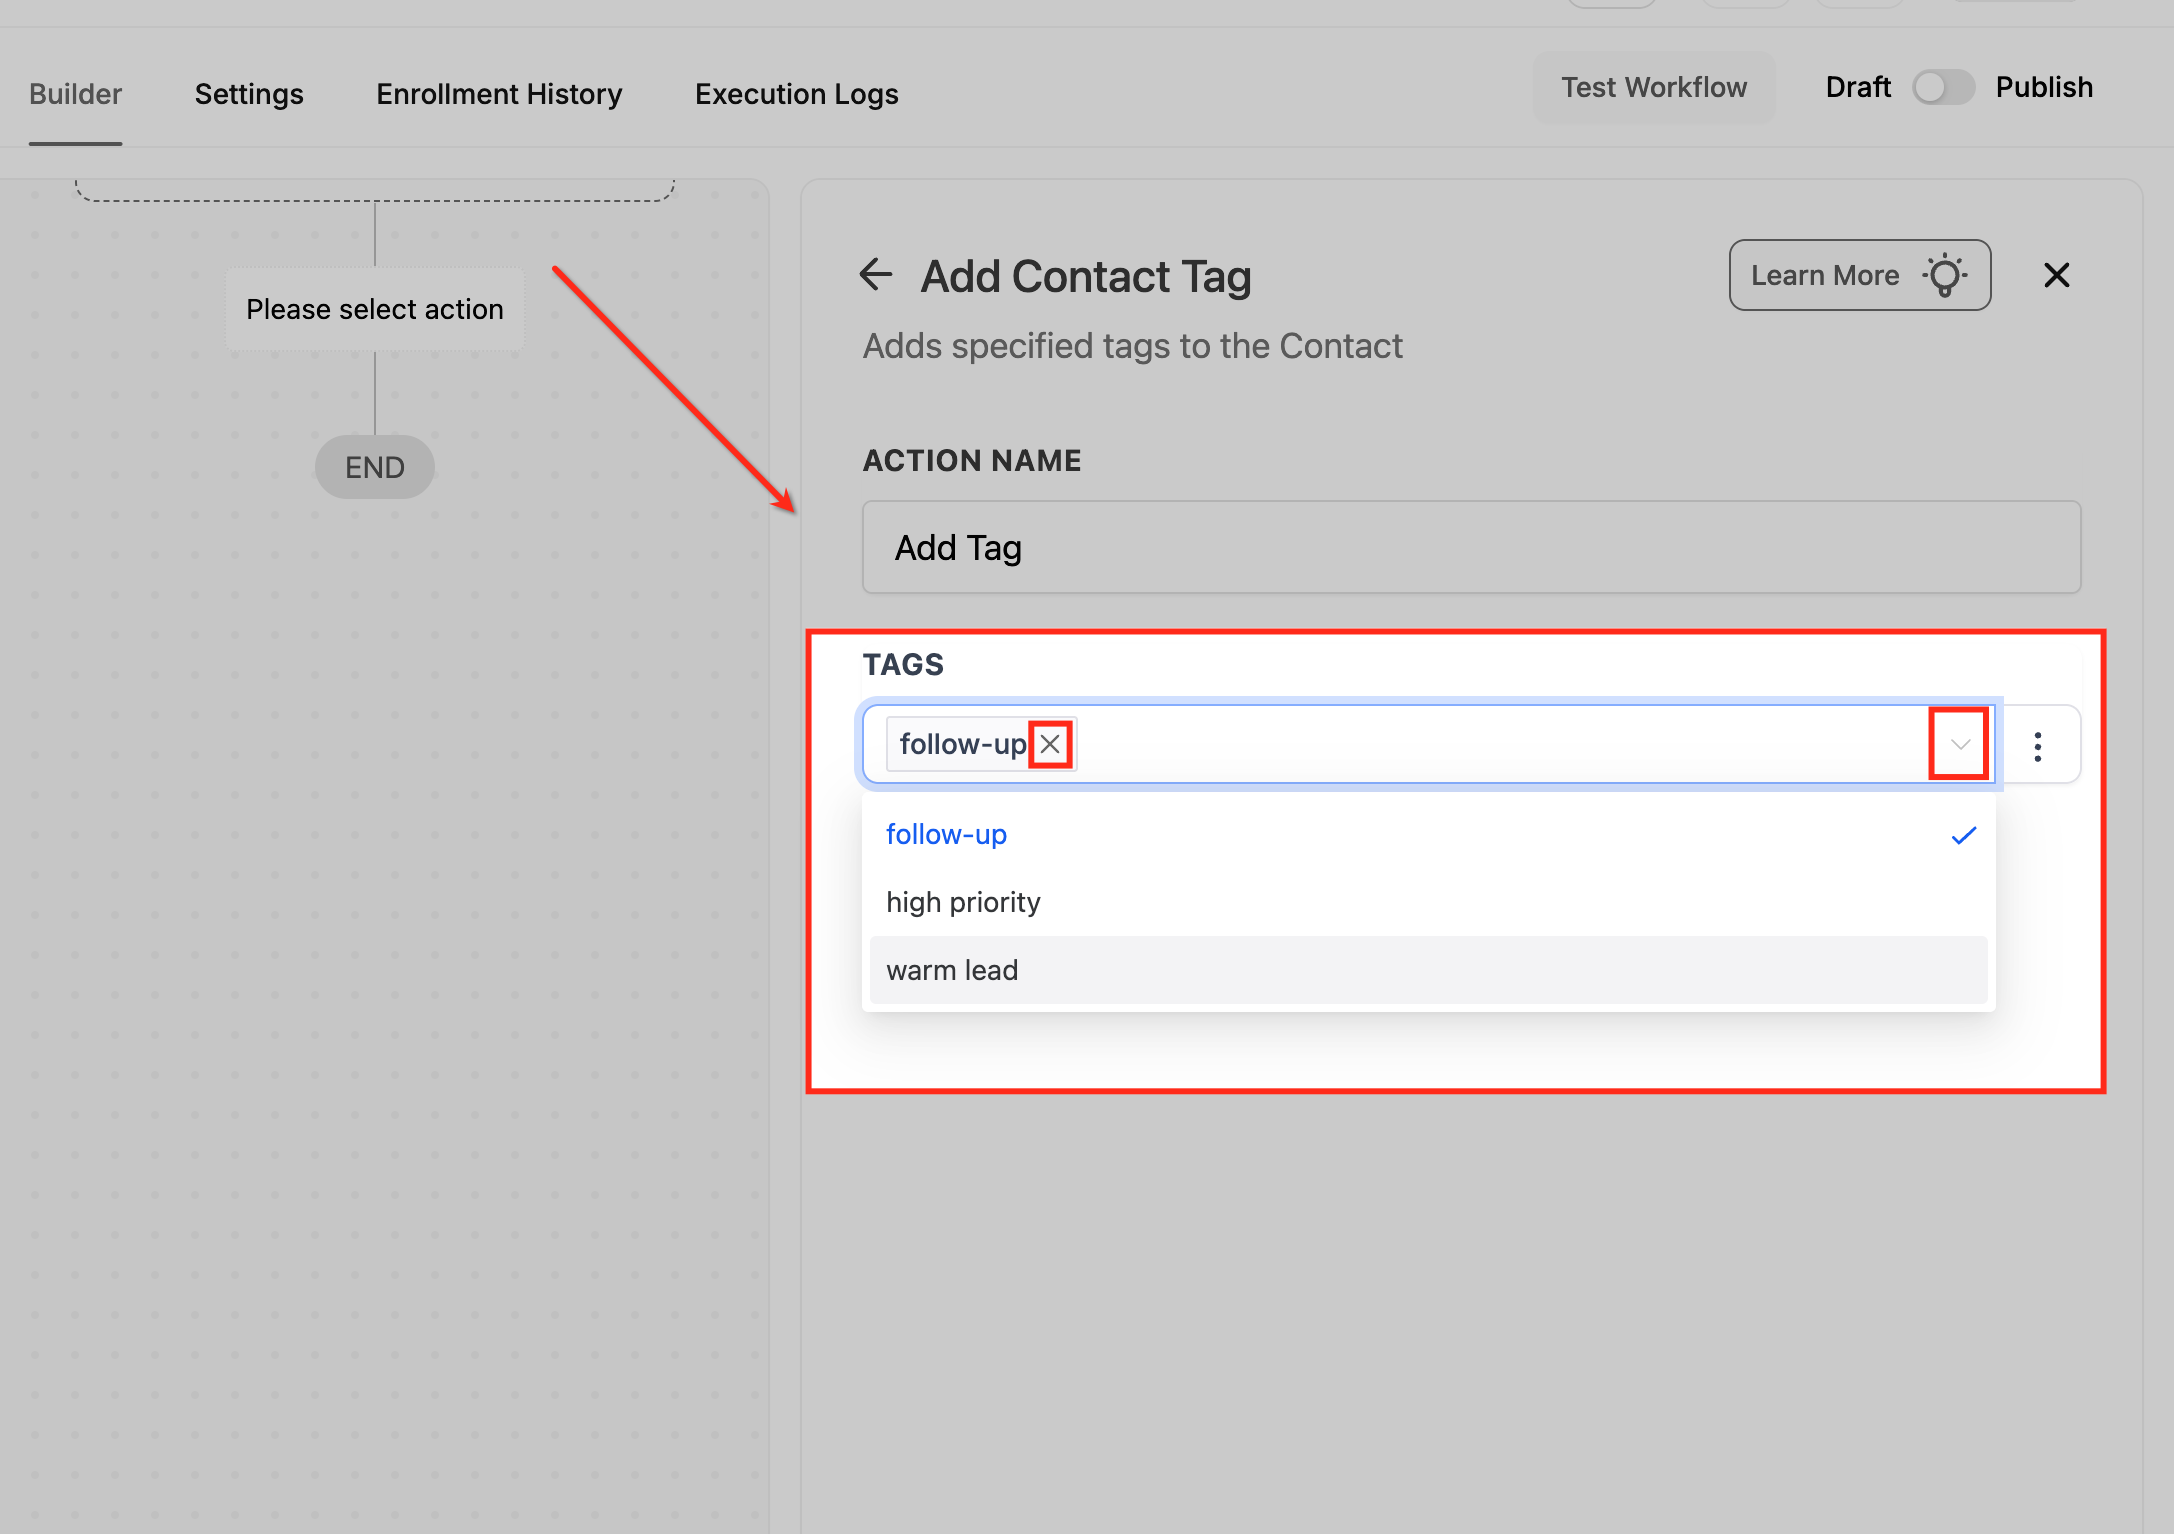This screenshot has height=1534, width=2174.
Task: Click the blue checkmark next to follow-up
Action: tap(1963, 835)
